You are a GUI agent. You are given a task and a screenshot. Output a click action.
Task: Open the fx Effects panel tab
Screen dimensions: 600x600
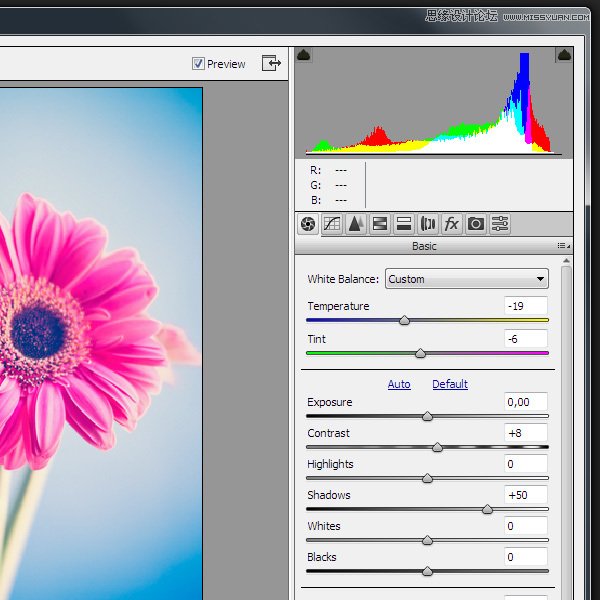pyautogui.click(x=452, y=224)
